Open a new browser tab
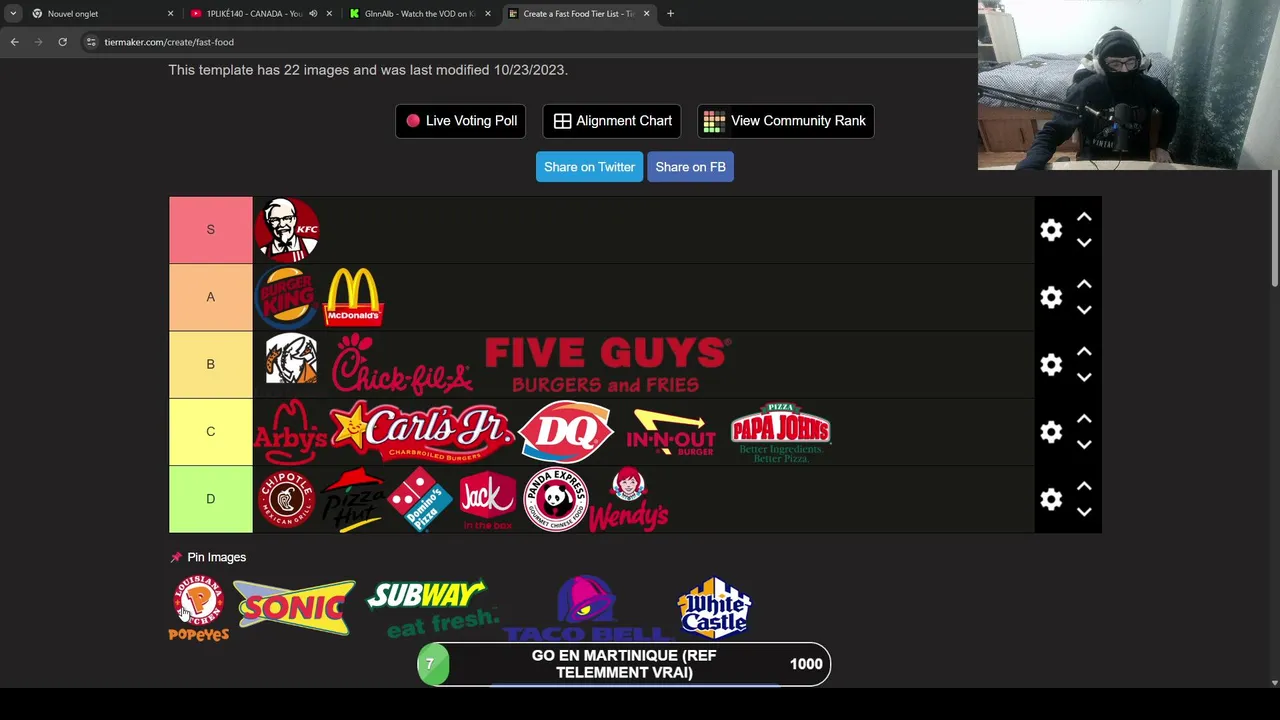Image resolution: width=1280 pixels, height=720 pixels. coord(670,14)
